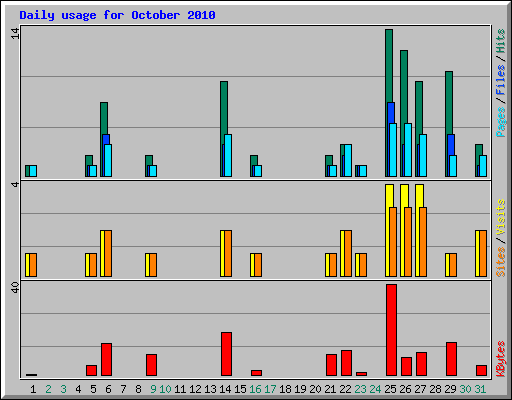Click the chart title "Daily usage for October 2010"

point(117,15)
